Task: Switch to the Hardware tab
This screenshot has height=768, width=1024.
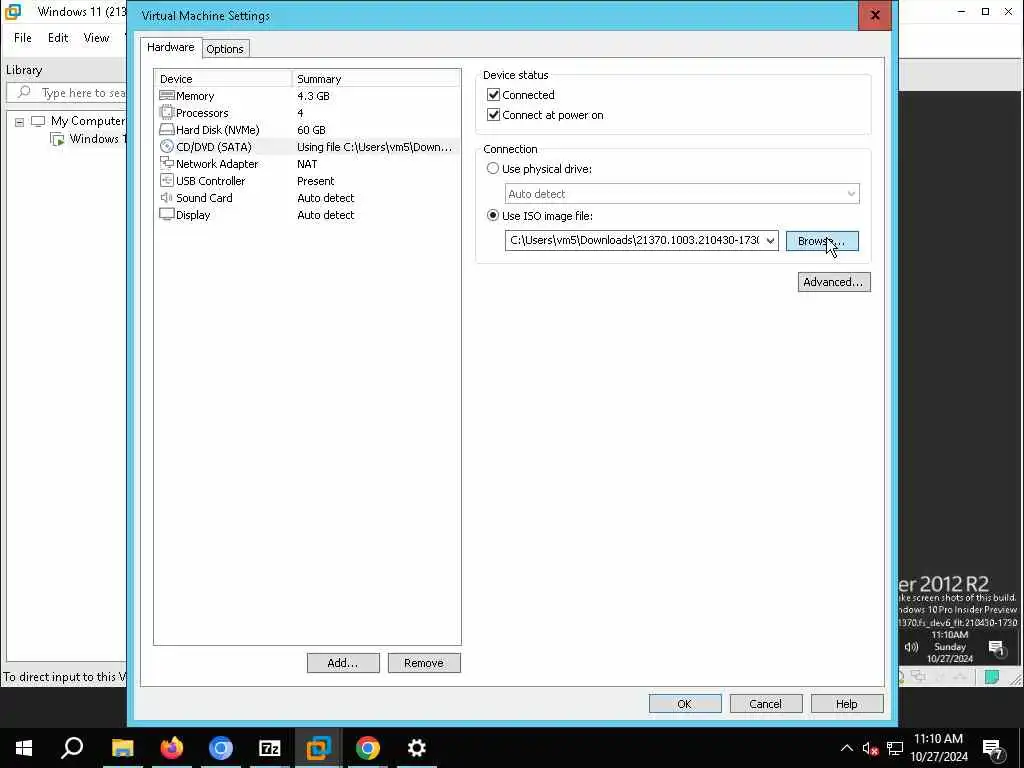Action: [x=170, y=47]
